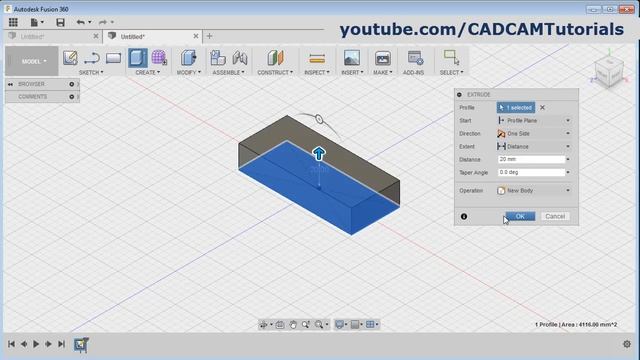Click the Insert image icon
This screenshot has height=360, width=640.
[352, 58]
